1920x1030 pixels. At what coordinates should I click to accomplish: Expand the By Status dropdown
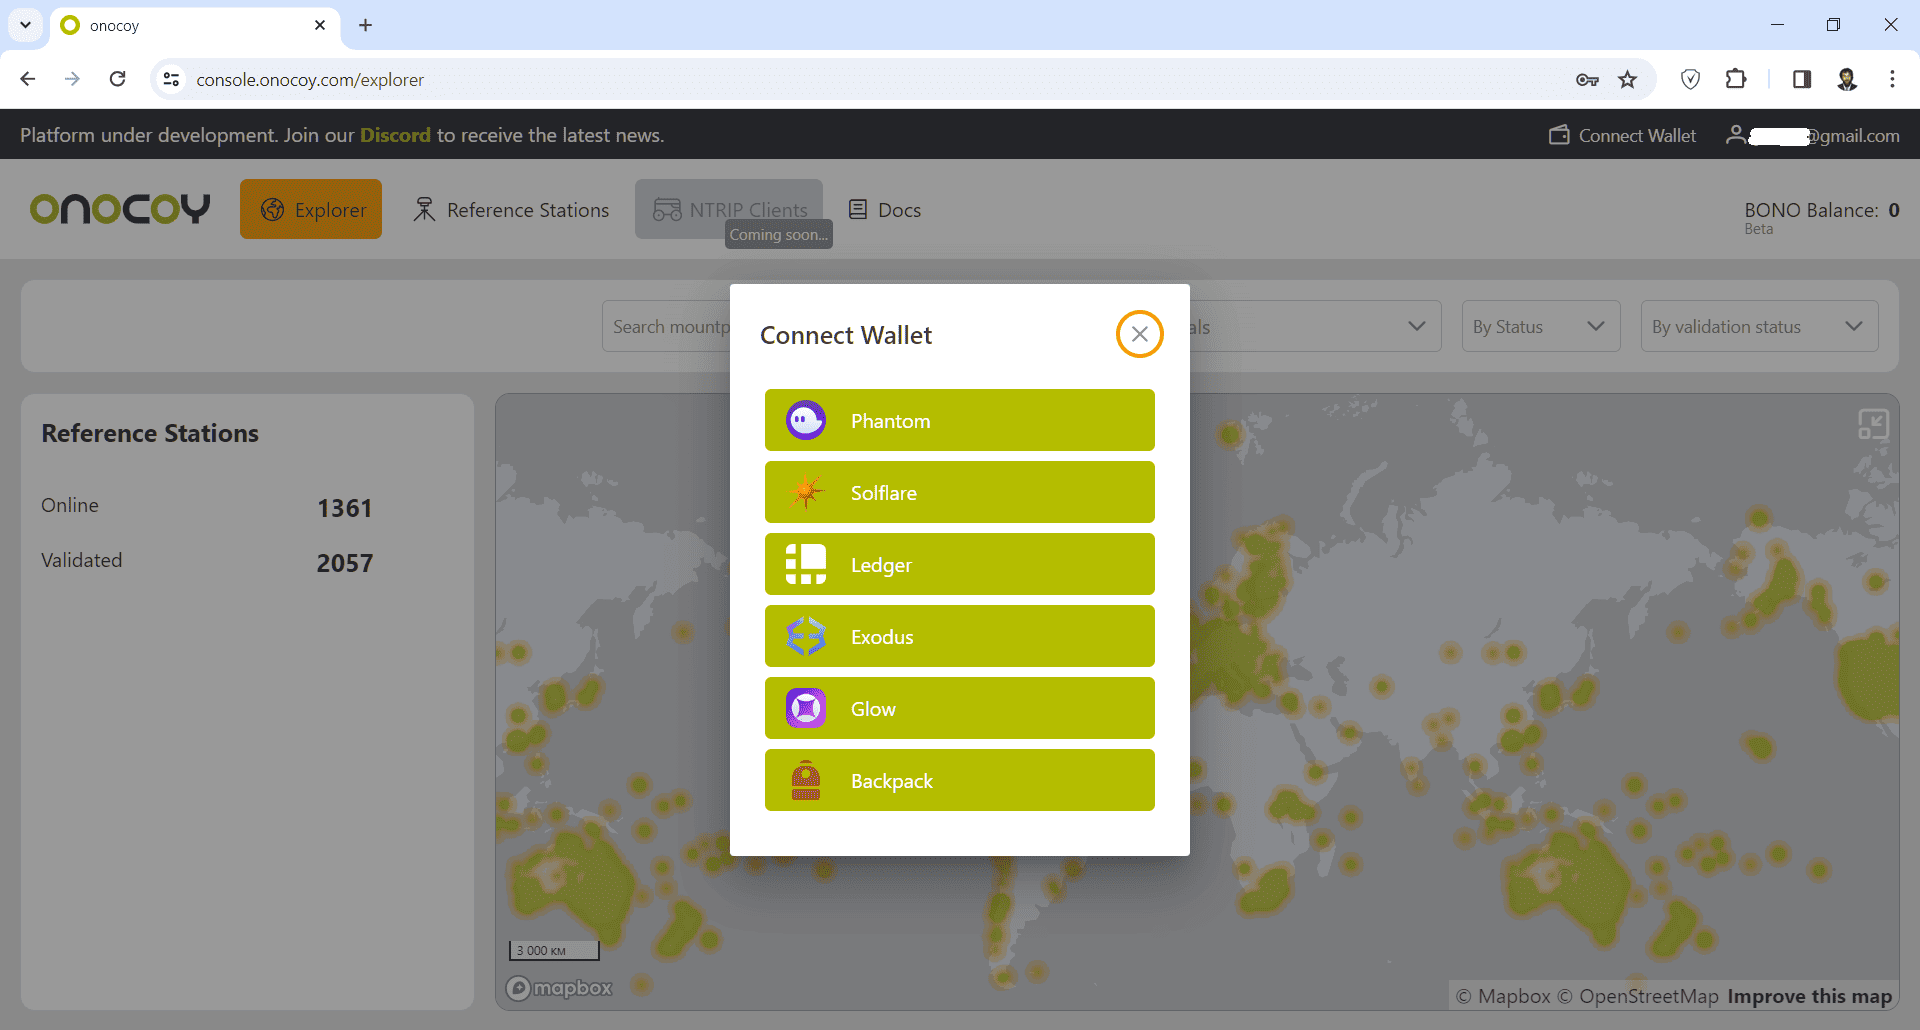pos(1540,326)
